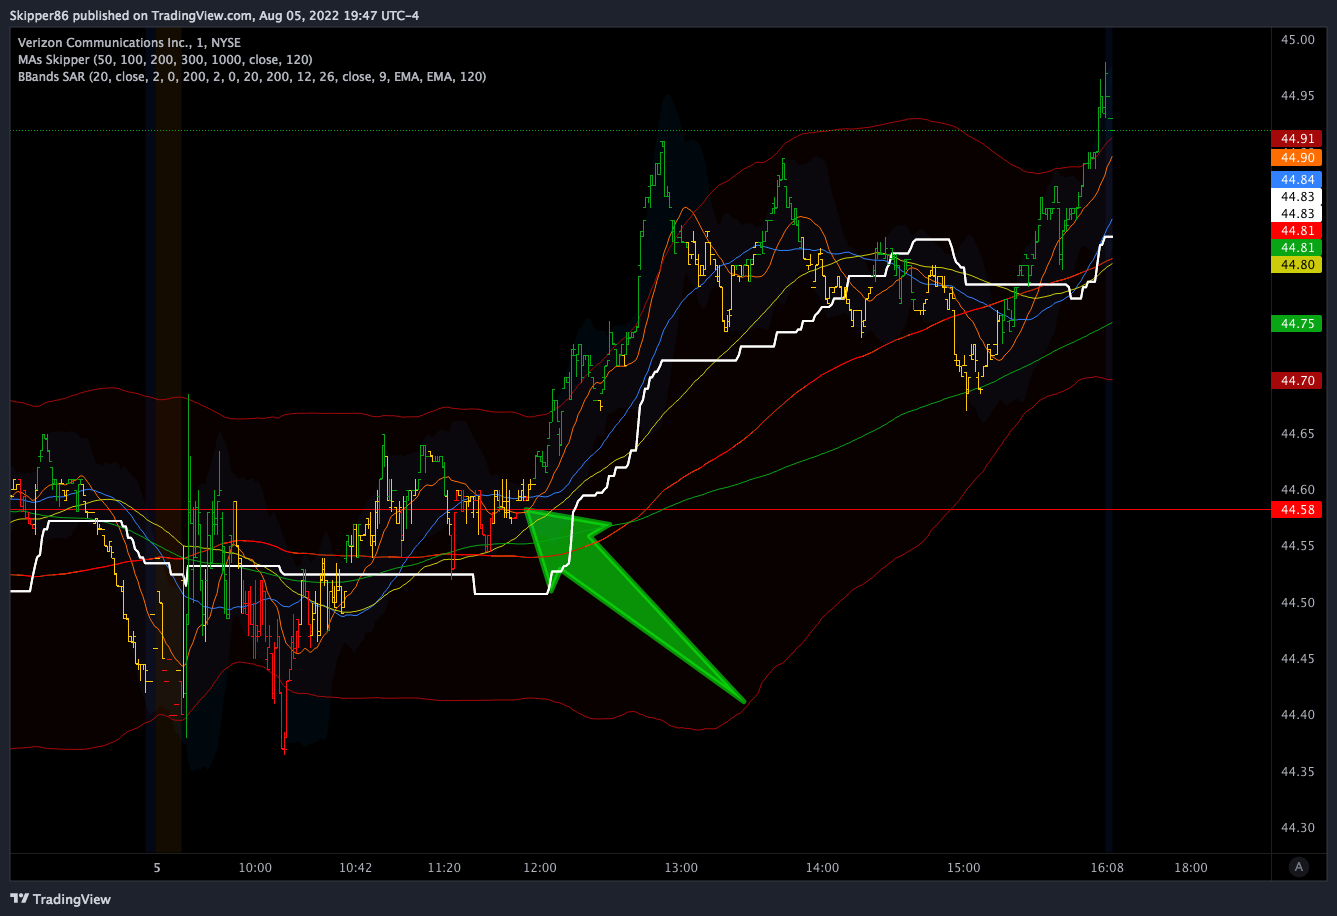Viewport: 1337px width, 916px height.
Task: Click the 11:20 time axis label
Action: (444, 867)
